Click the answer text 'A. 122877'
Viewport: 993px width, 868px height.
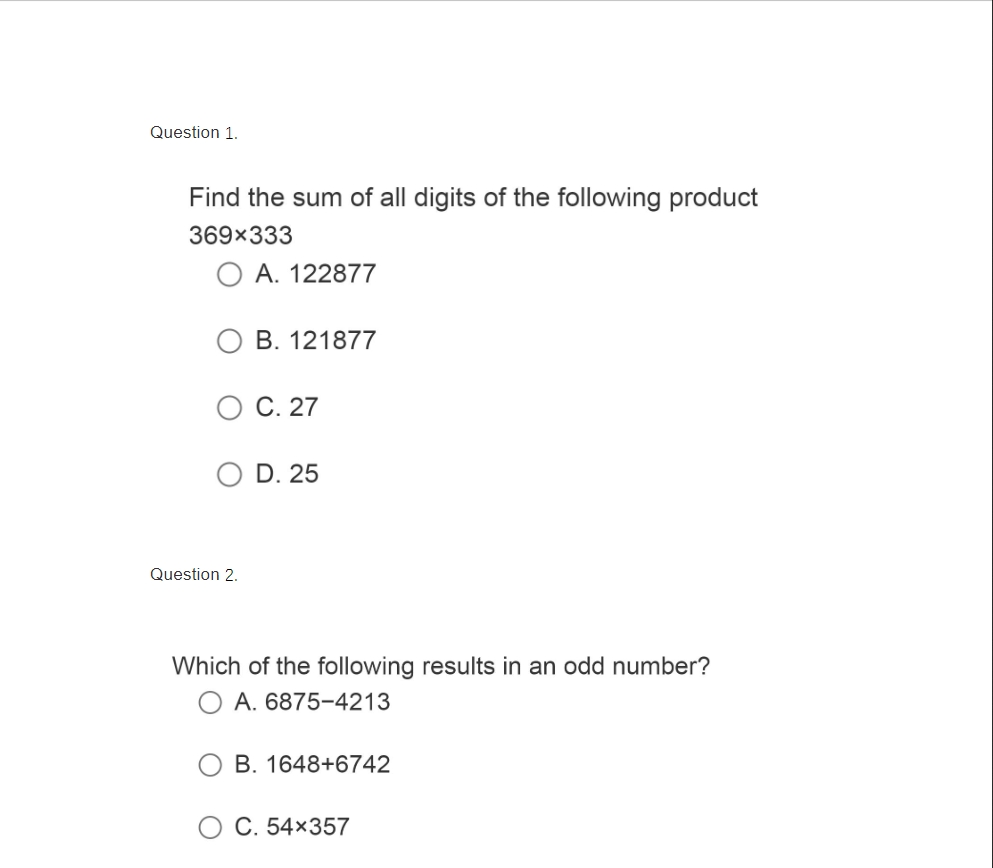pyautogui.click(x=315, y=274)
